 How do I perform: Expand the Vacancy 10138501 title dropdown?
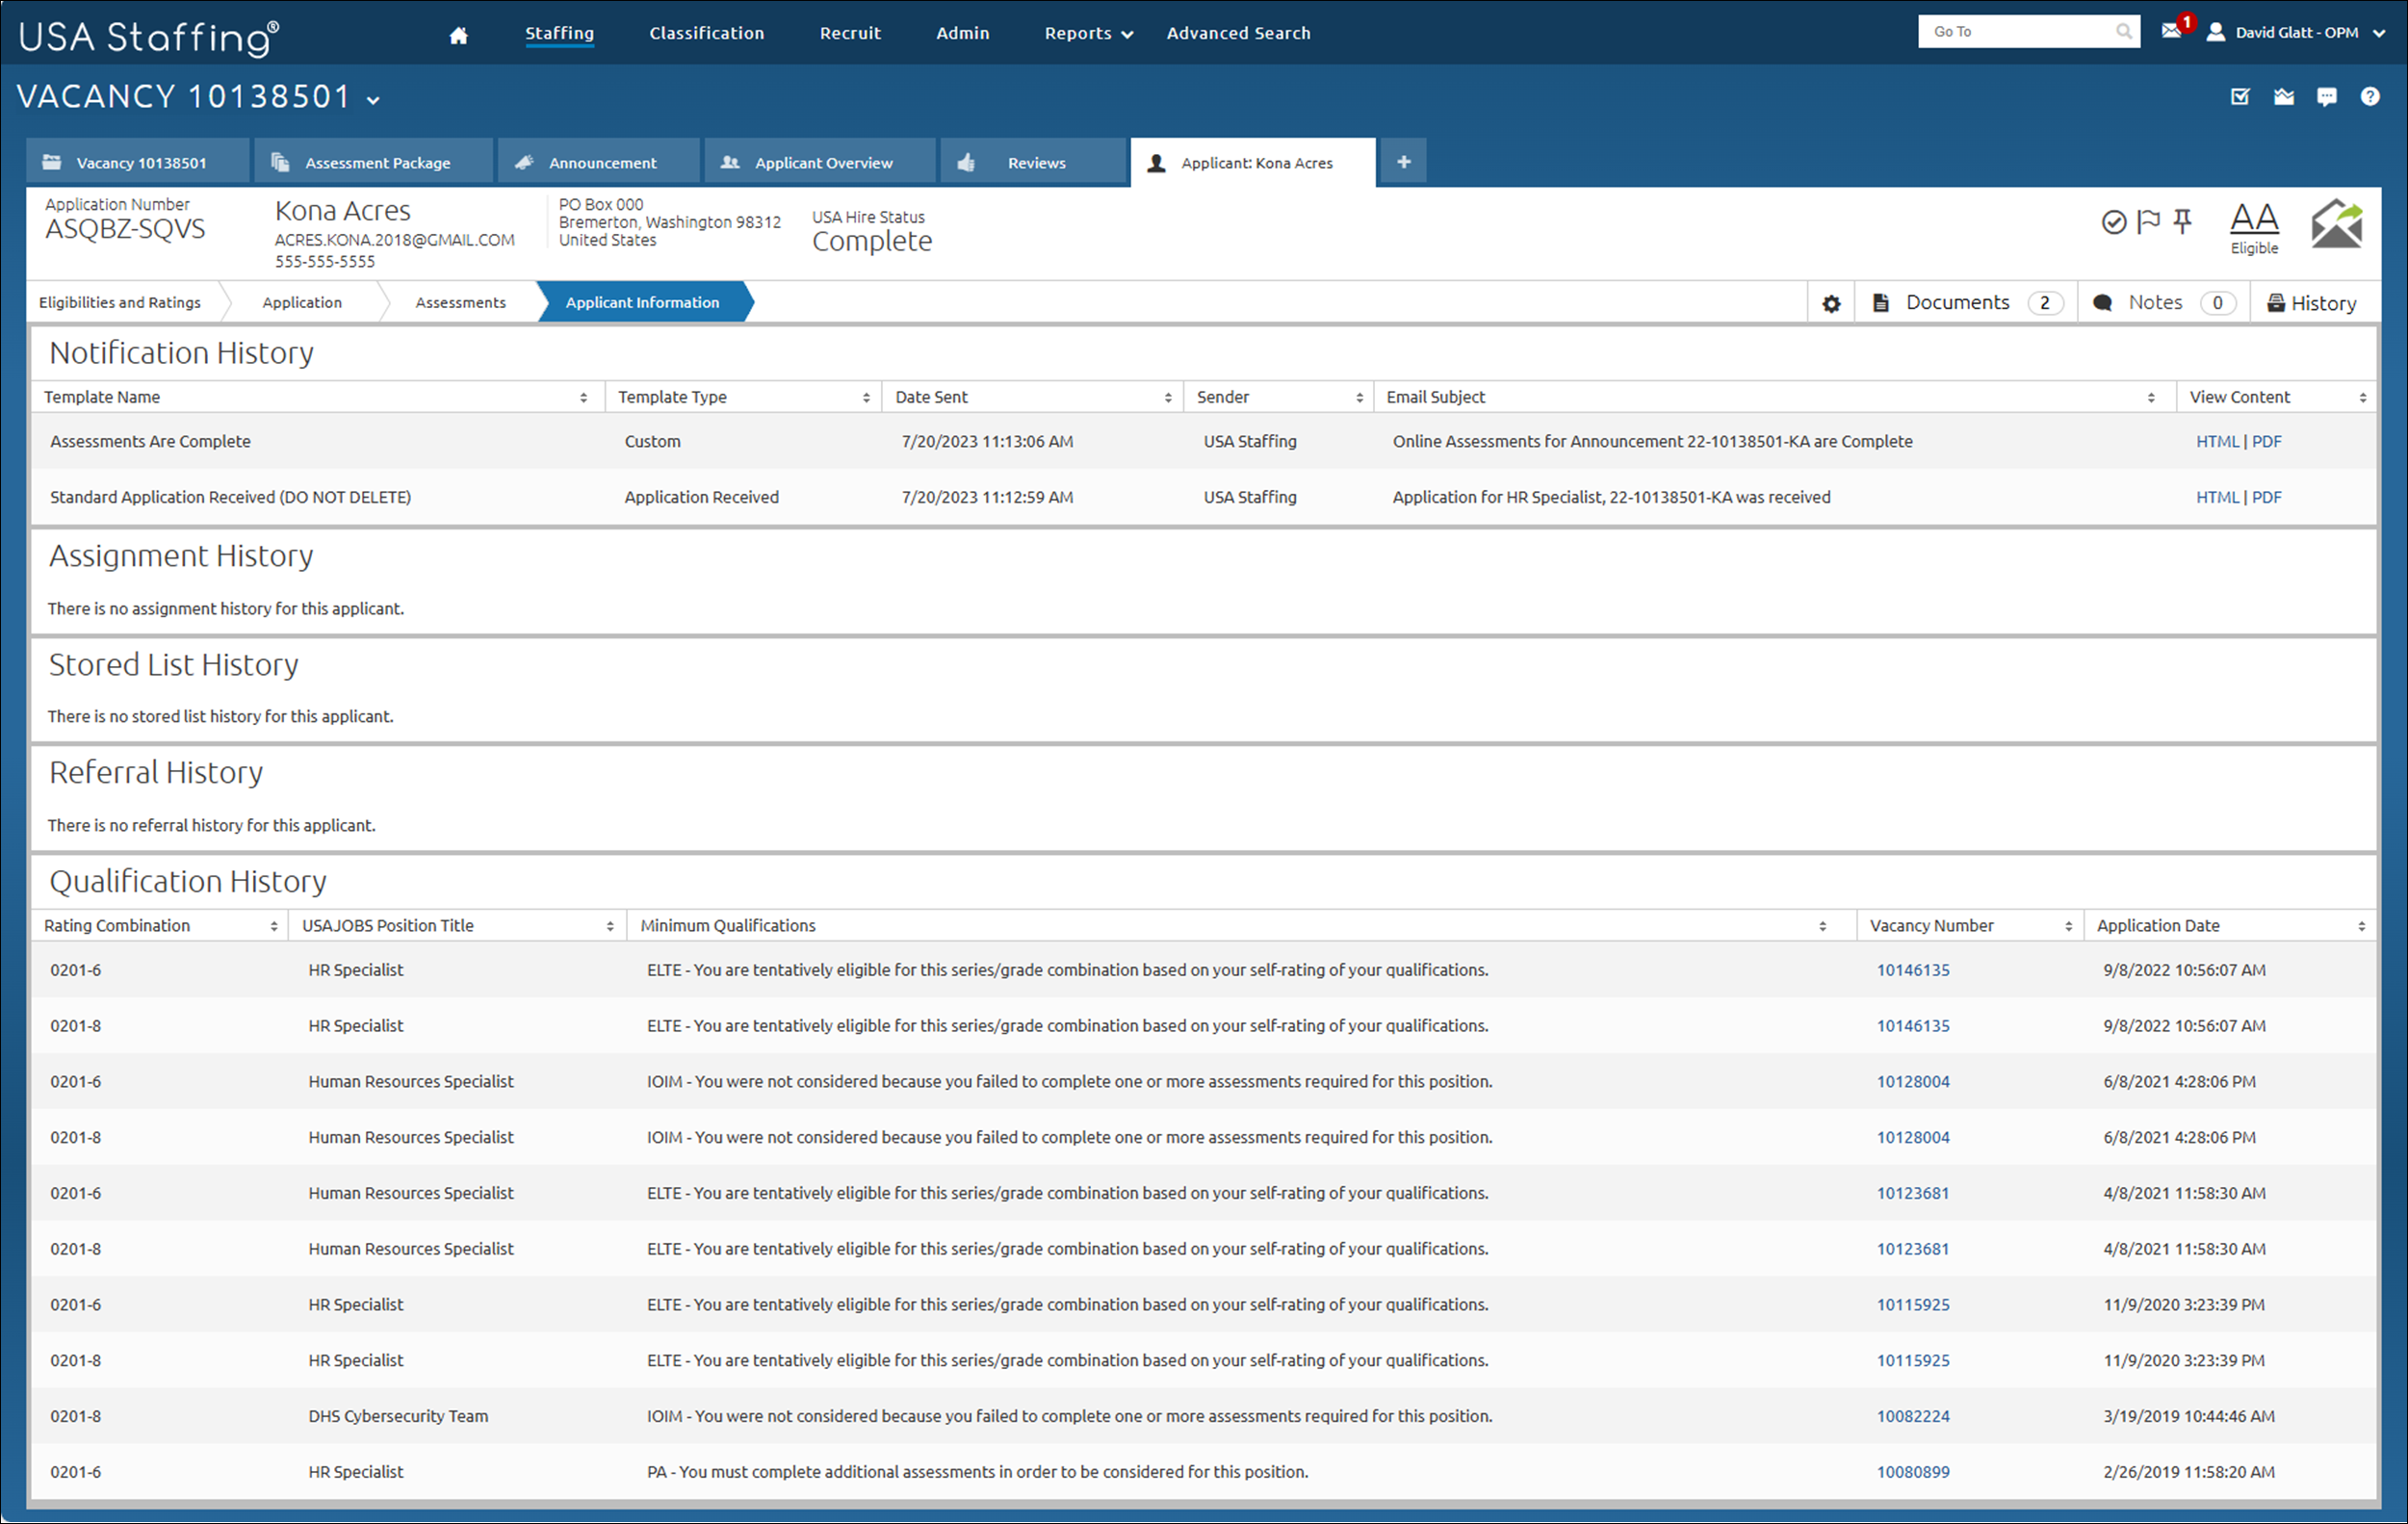point(373,100)
